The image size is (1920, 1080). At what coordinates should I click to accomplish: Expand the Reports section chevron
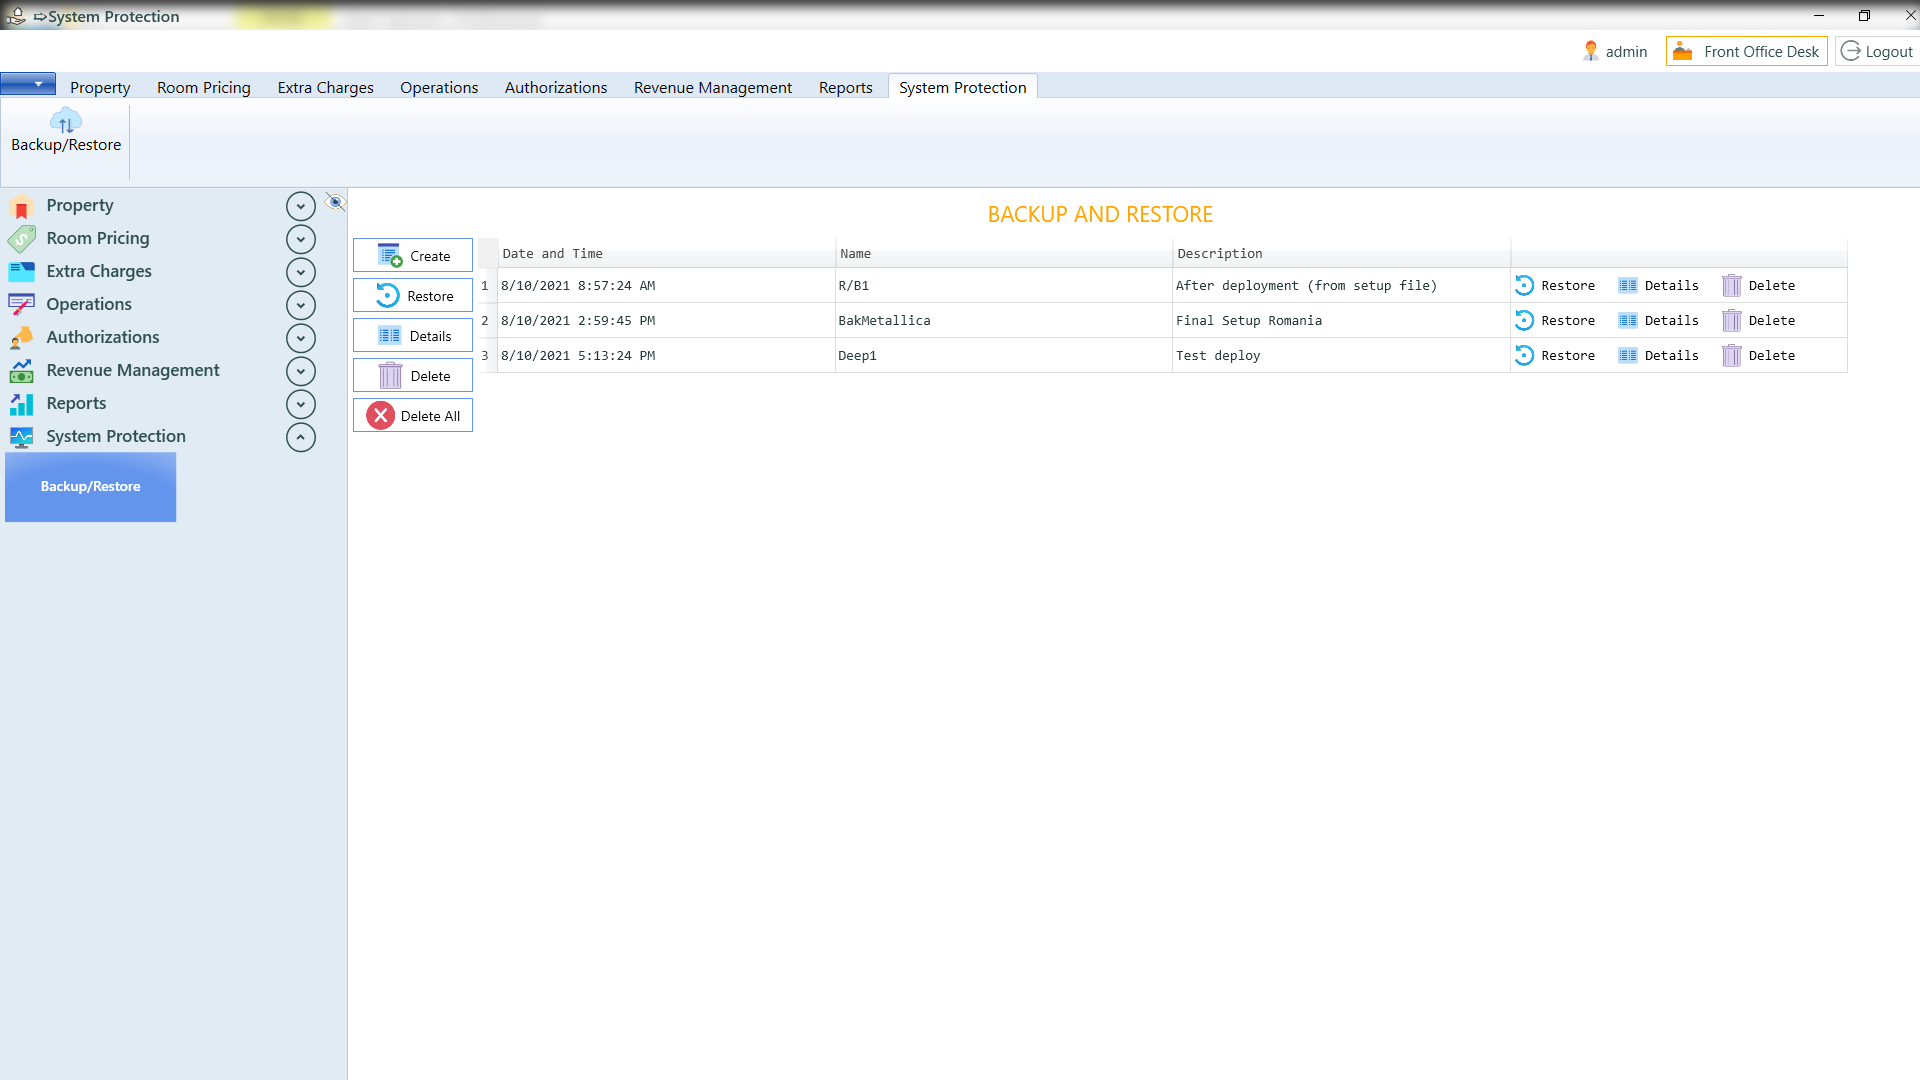[301, 404]
